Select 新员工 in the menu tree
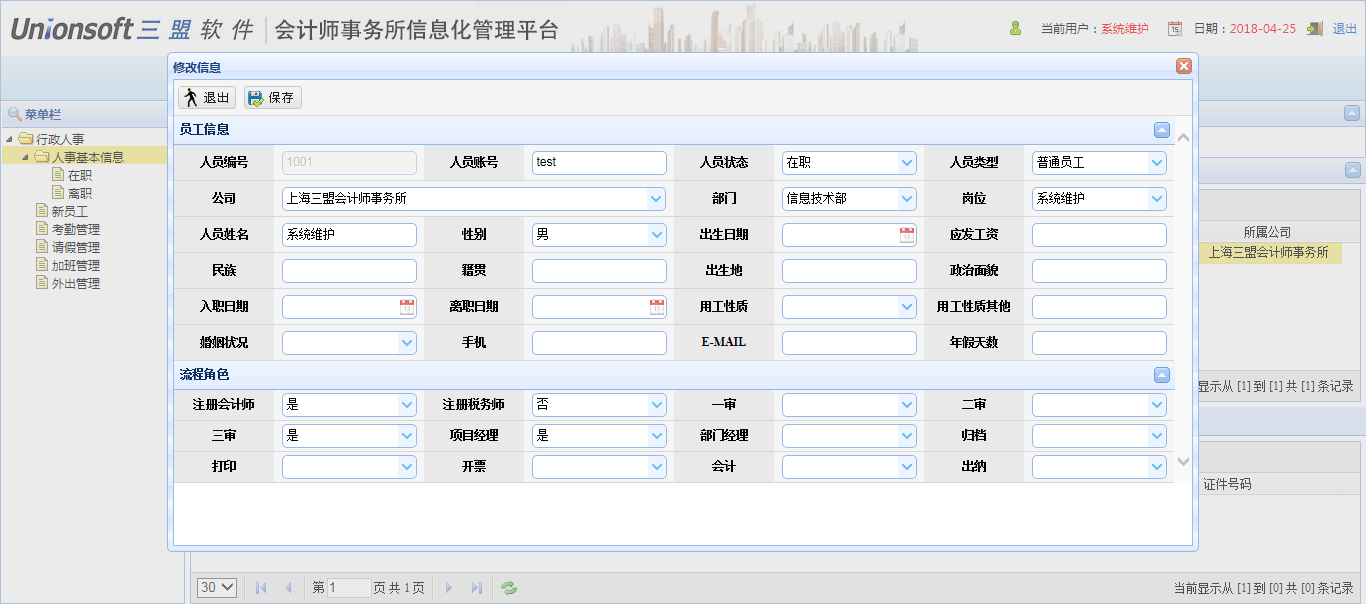1366x604 pixels. (x=69, y=211)
